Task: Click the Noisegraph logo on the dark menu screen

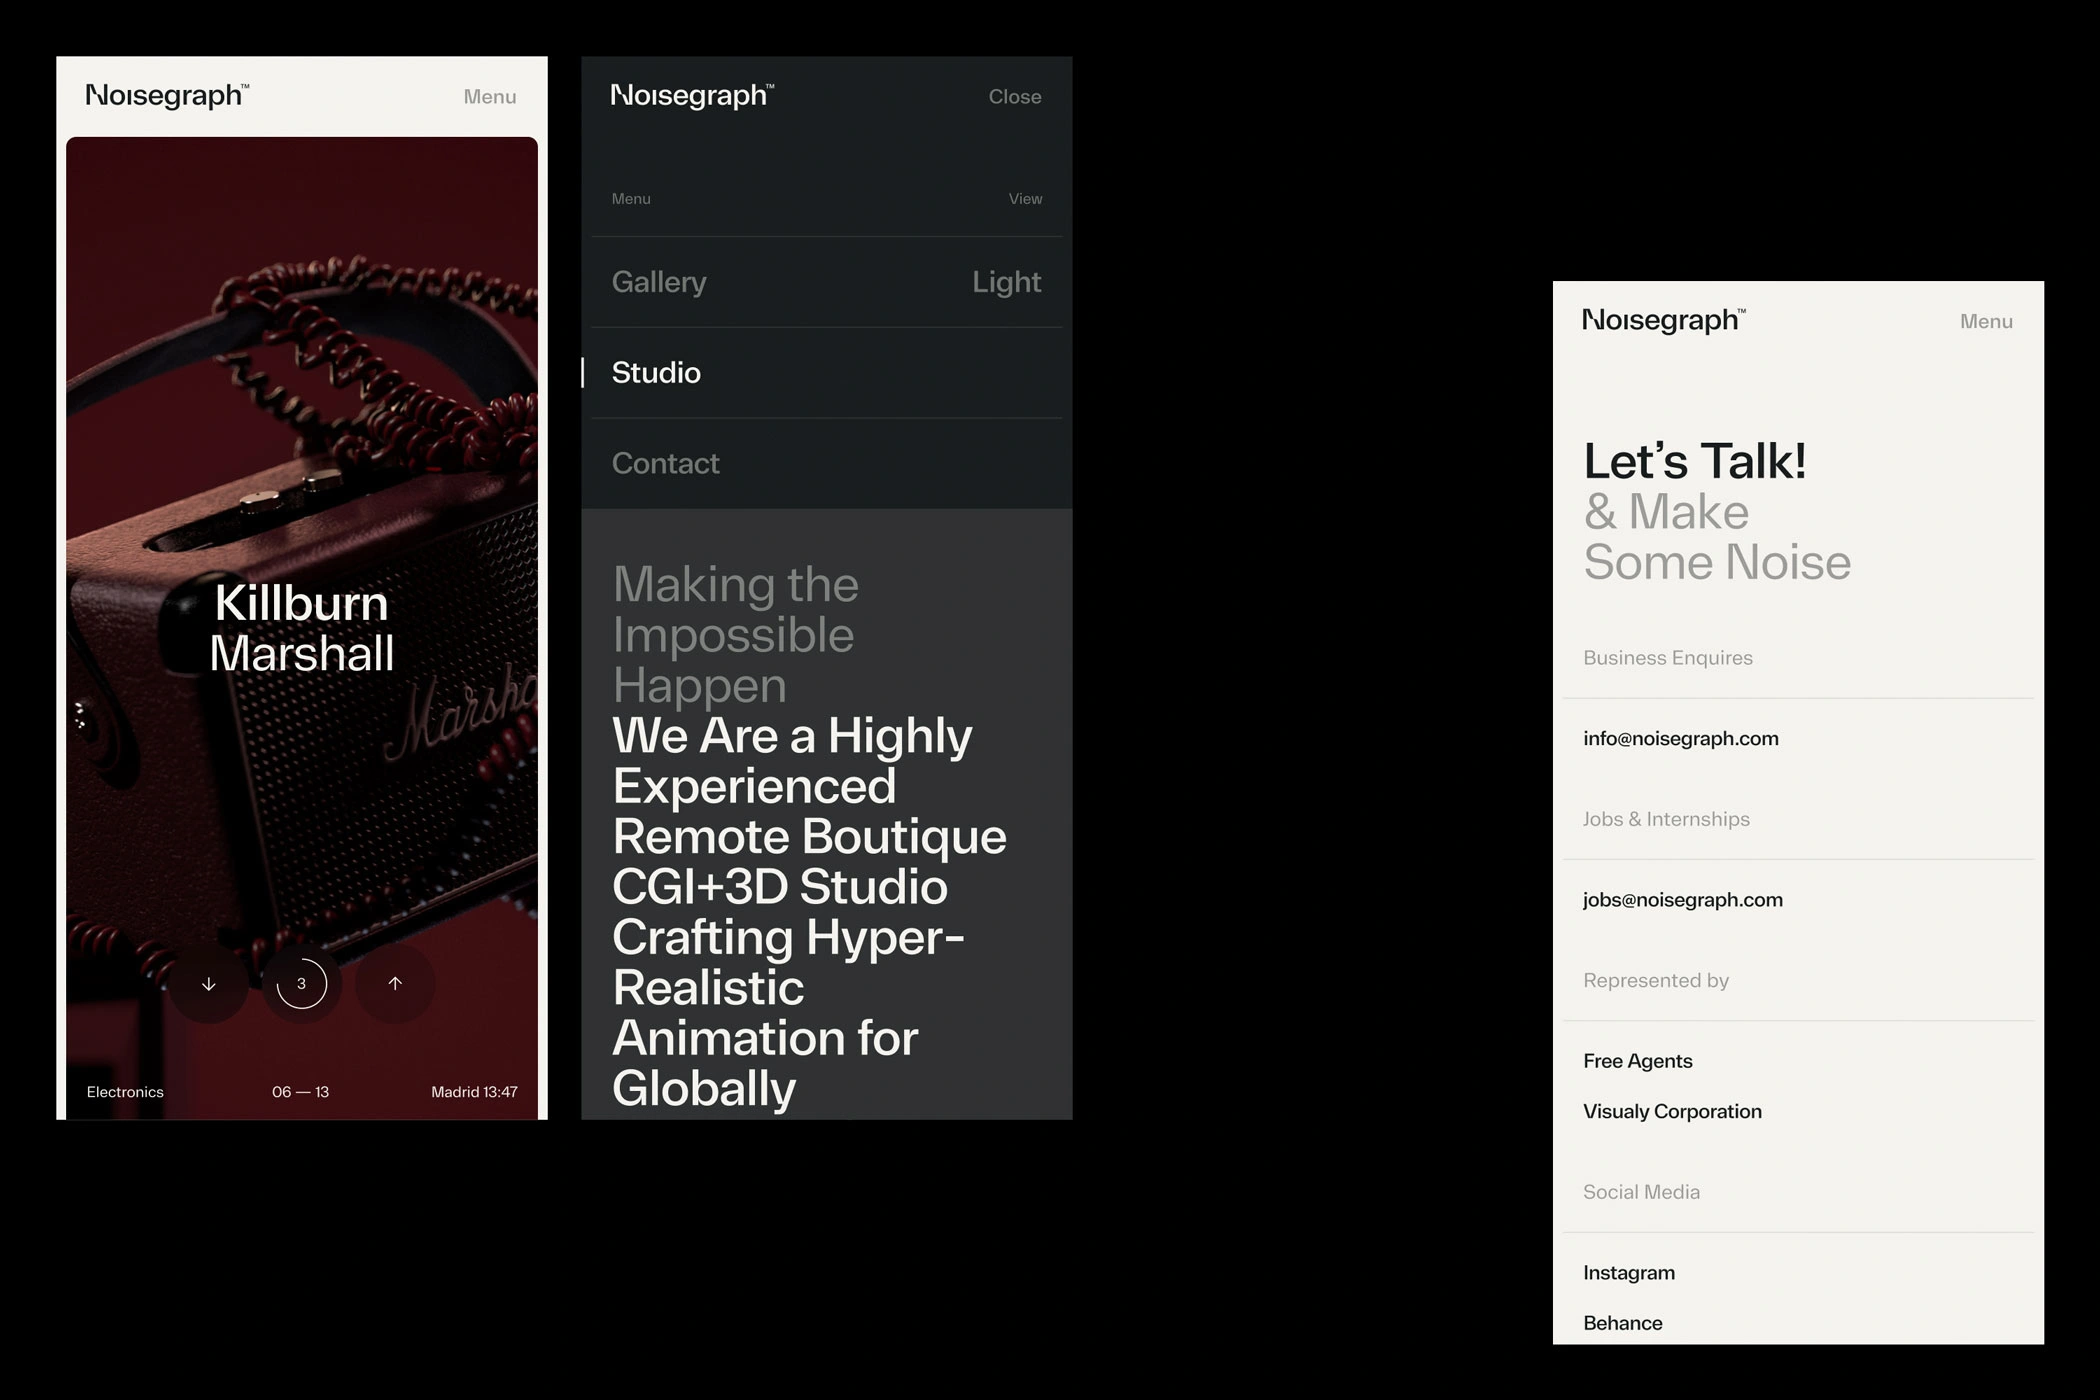Action: (x=692, y=96)
